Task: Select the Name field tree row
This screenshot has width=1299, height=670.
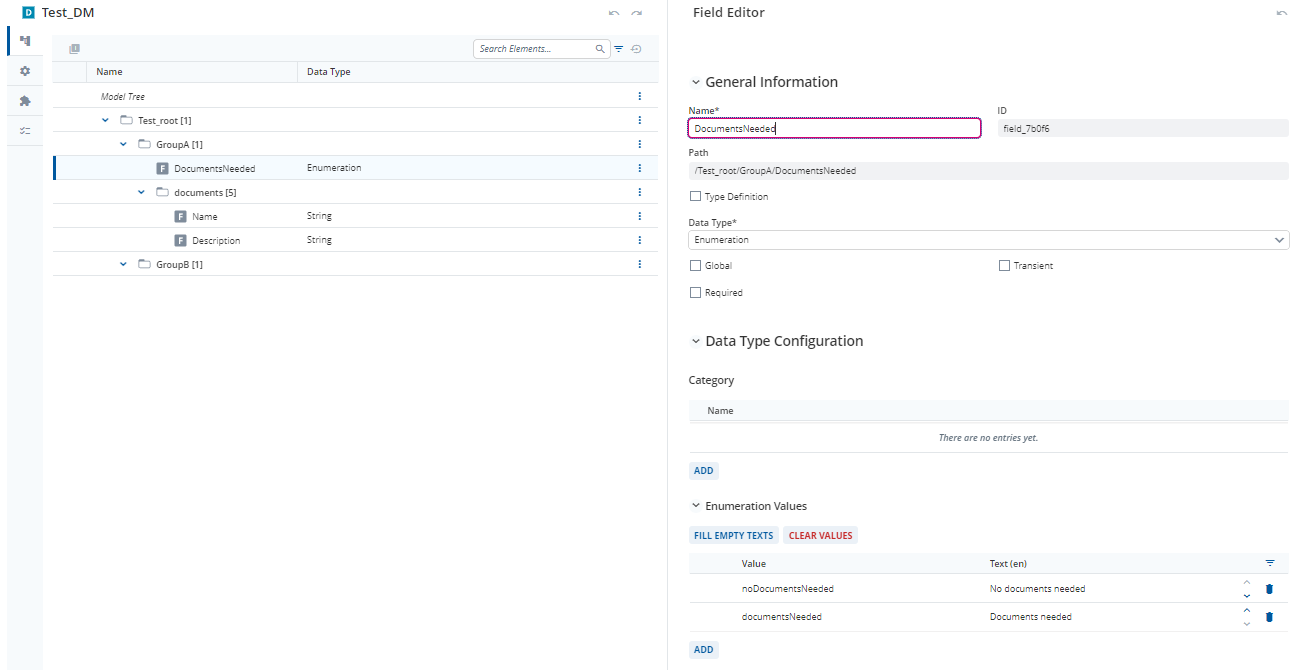Action: click(356, 216)
